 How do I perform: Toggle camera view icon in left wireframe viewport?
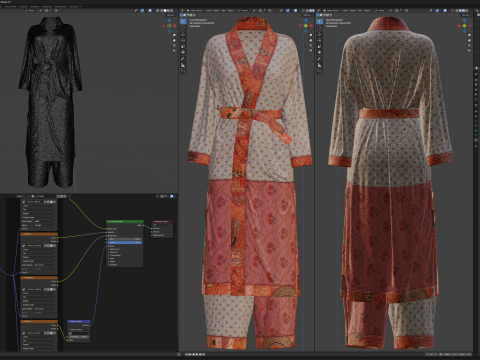174,45
